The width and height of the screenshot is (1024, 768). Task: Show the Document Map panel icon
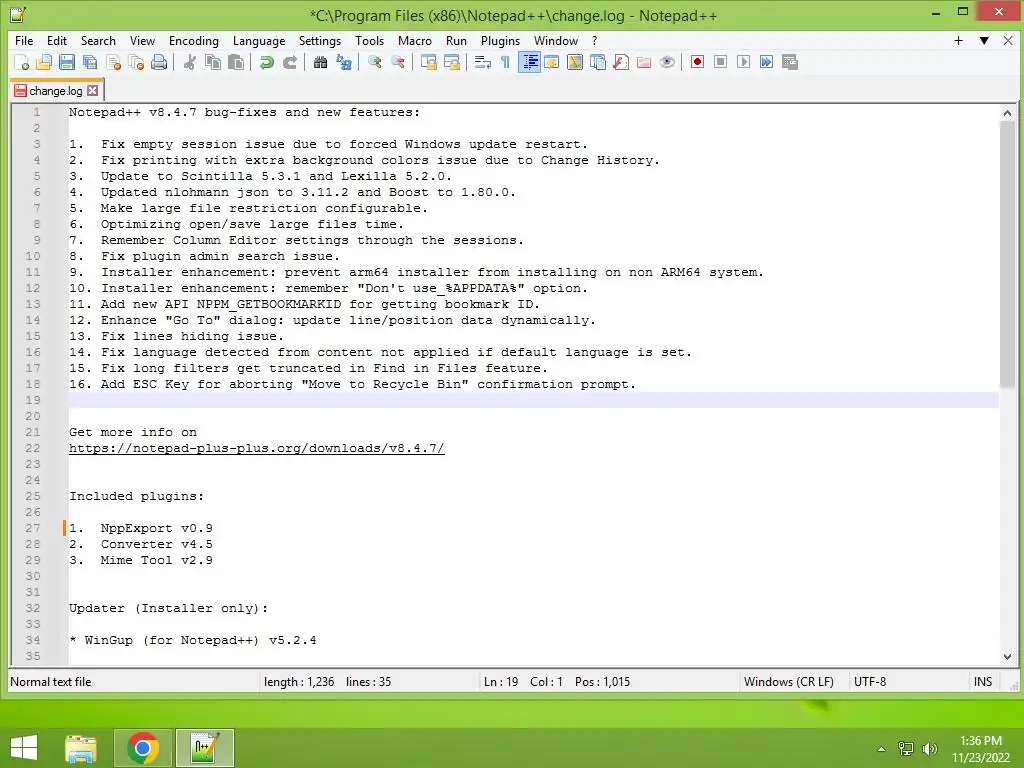(575, 62)
